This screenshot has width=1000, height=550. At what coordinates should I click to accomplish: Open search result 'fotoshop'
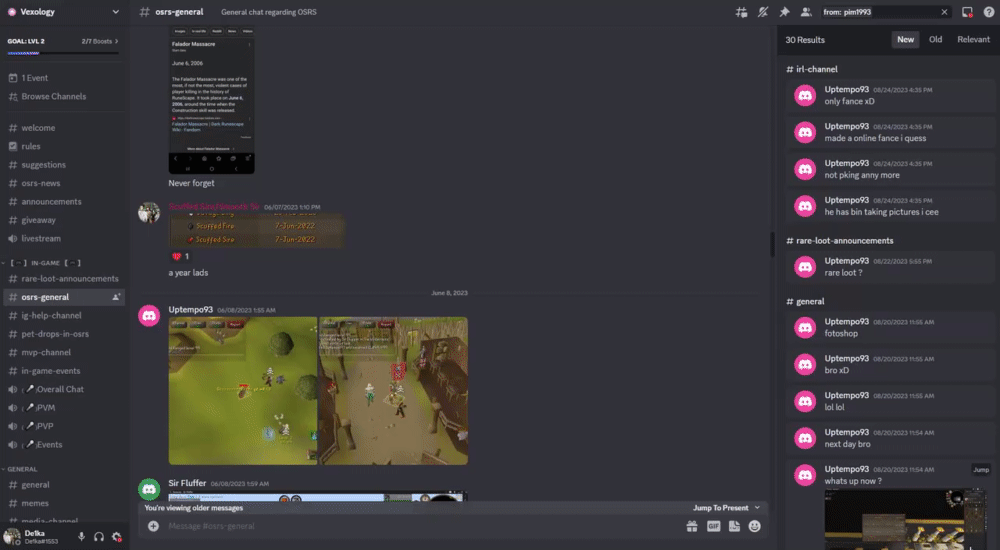pos(890,327)
